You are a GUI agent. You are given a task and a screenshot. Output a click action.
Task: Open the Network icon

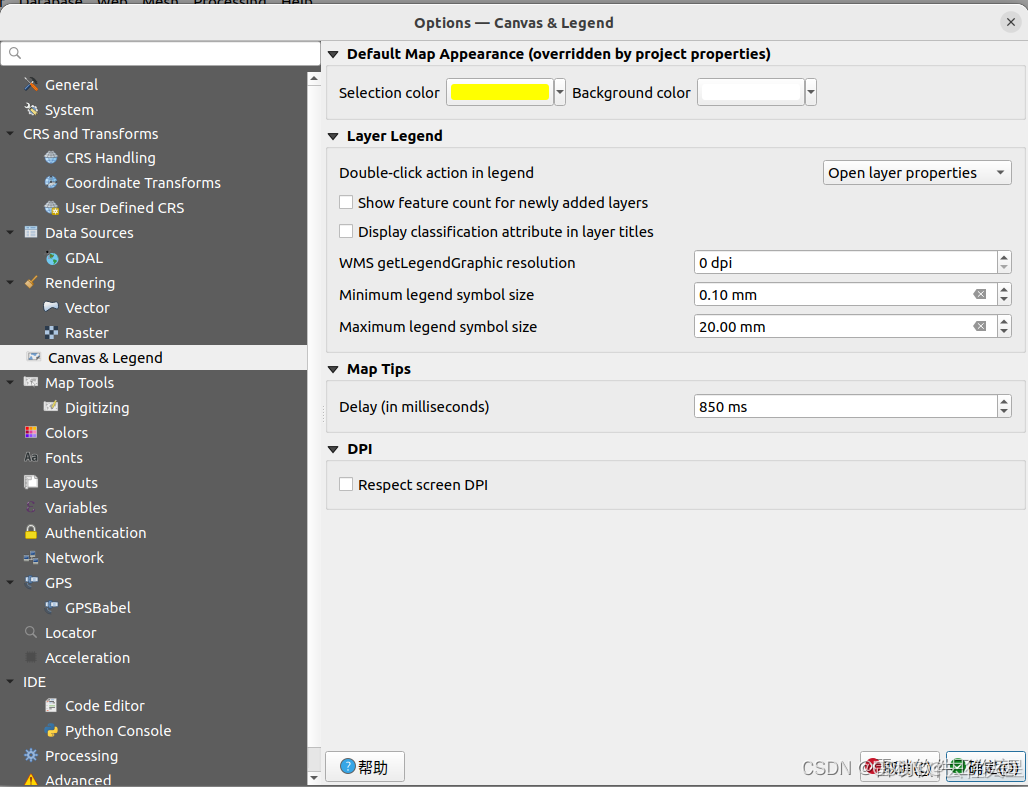(x=31, y=557)
